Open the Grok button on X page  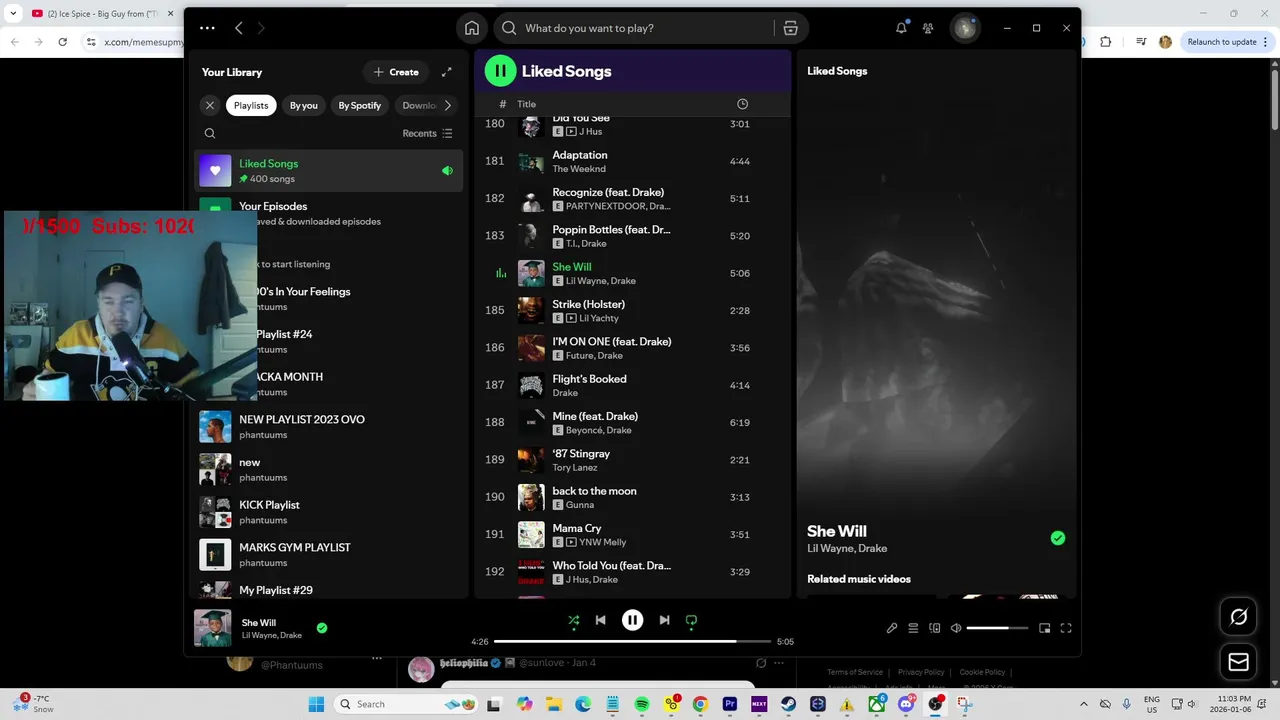point(1238,617)
